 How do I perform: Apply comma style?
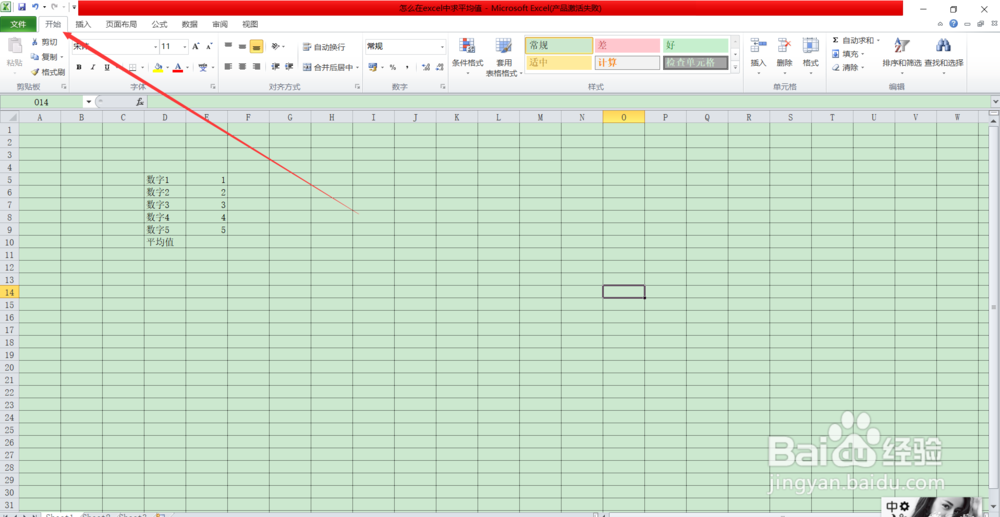pyautogui.click(x=406, y=67)
